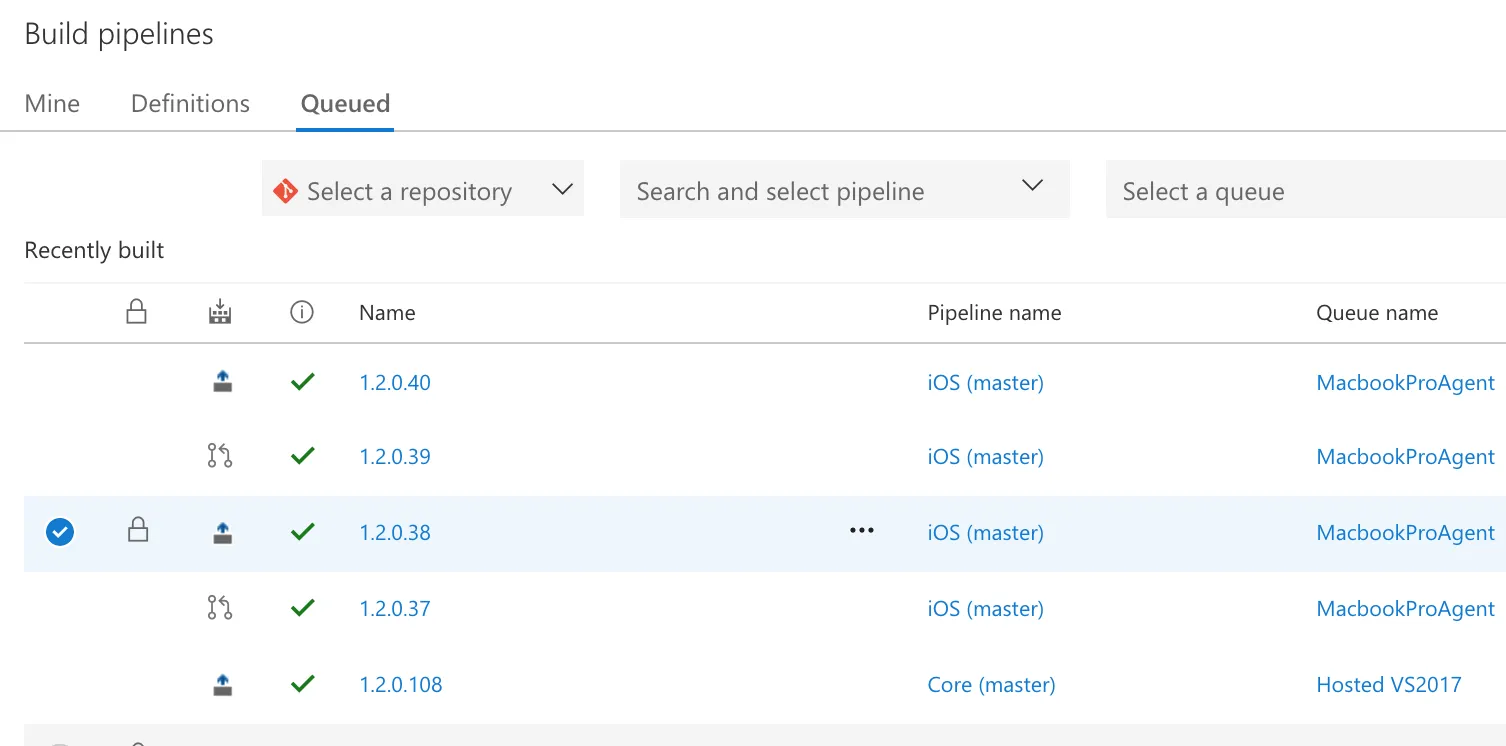Open the Core (master) pipeline link

[x=991, y=685]
